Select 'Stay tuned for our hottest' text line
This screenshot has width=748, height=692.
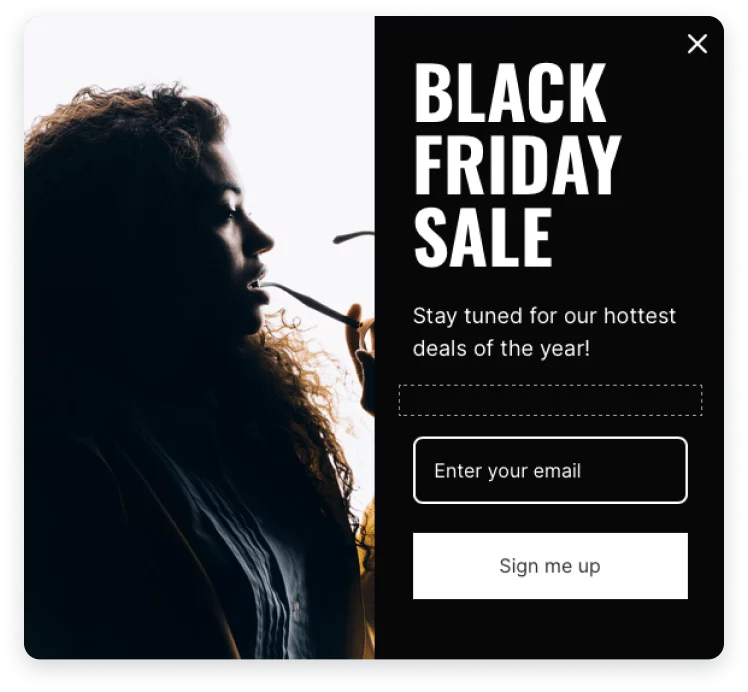tap(544, 316)
